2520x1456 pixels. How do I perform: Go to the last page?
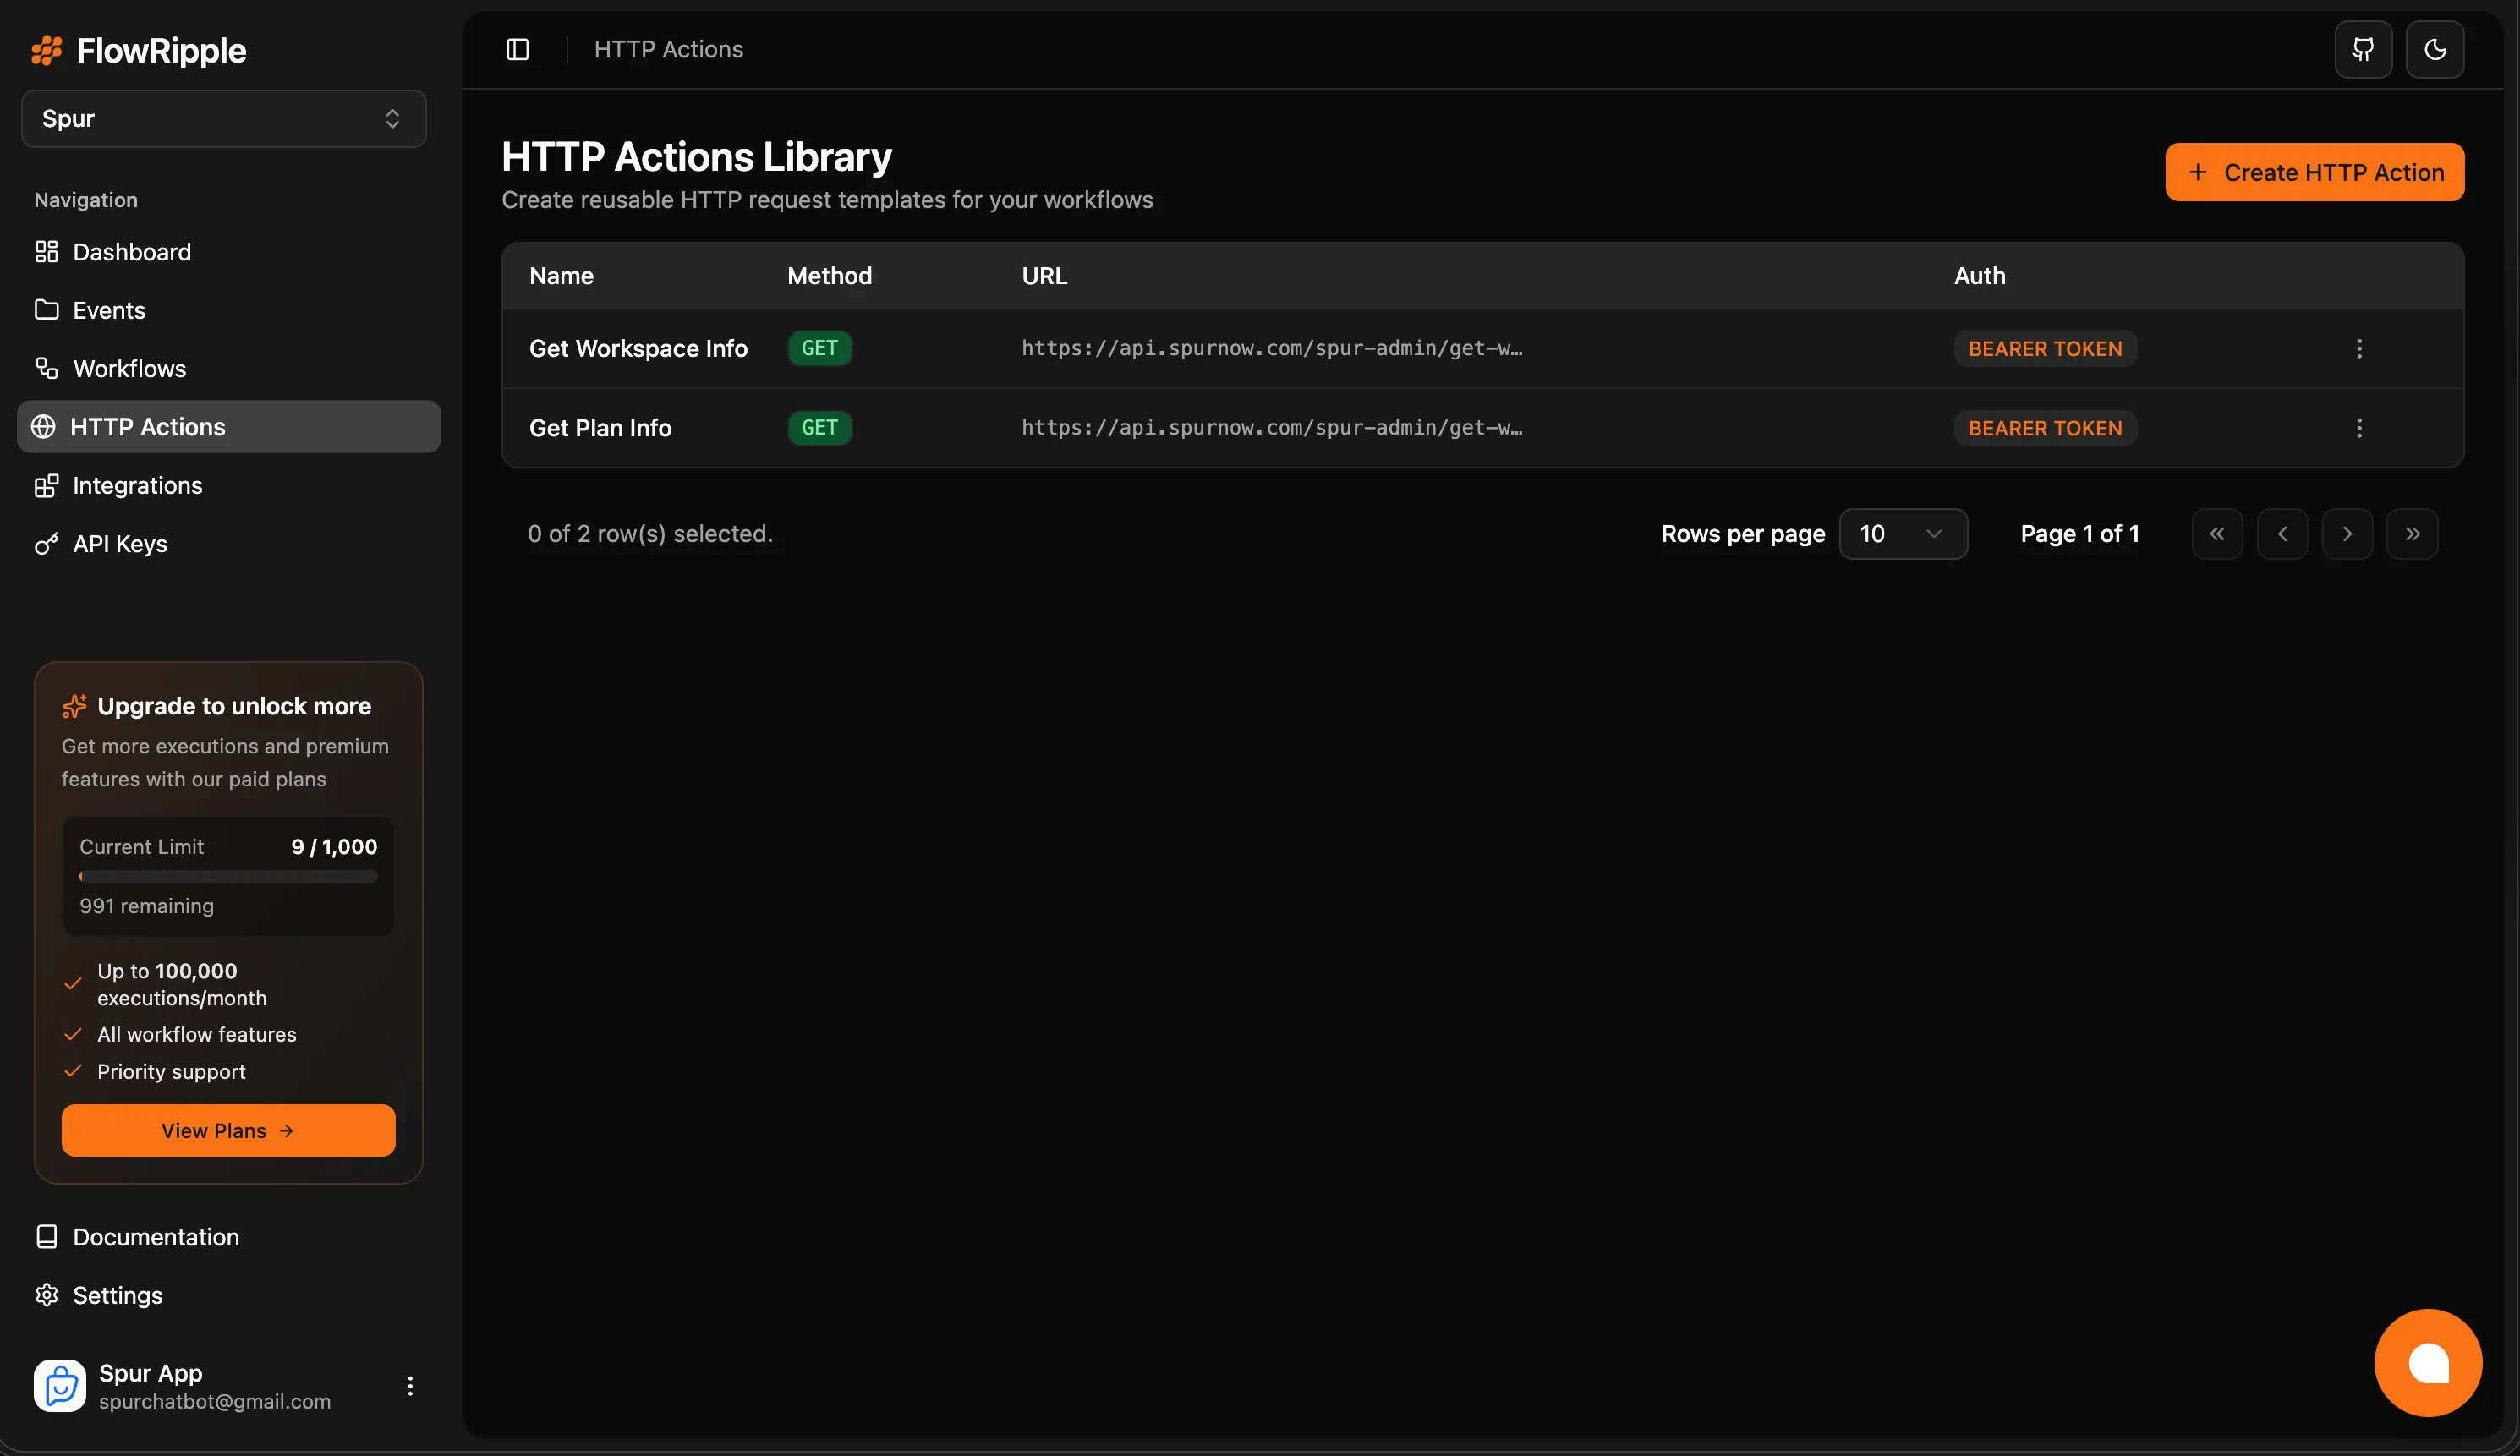click(x=2411, y=534)
